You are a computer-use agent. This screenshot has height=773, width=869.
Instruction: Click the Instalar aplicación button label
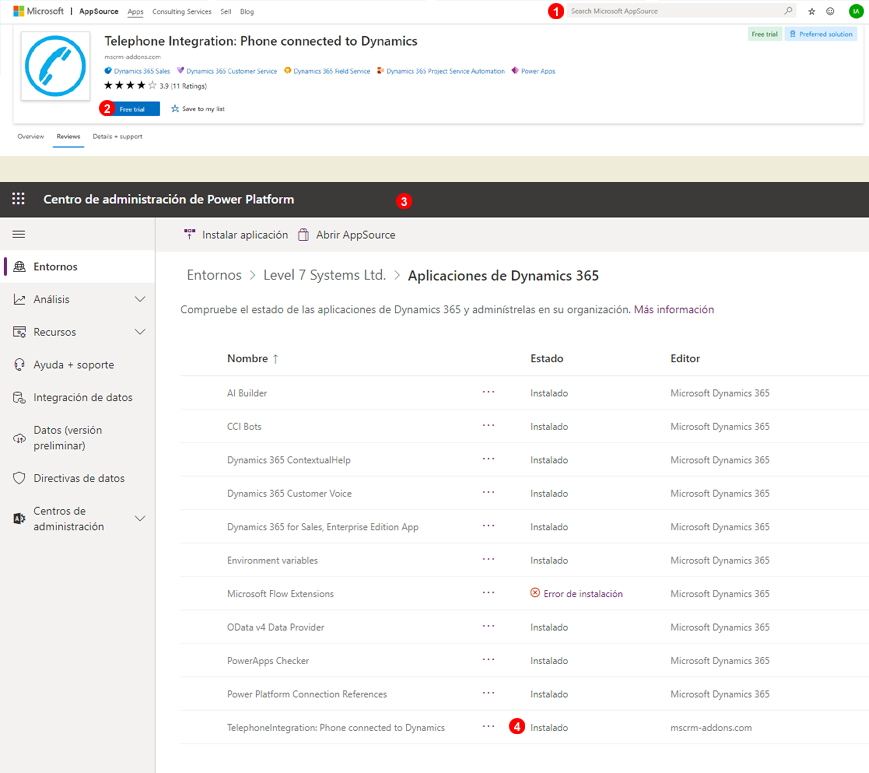[245, 235]
